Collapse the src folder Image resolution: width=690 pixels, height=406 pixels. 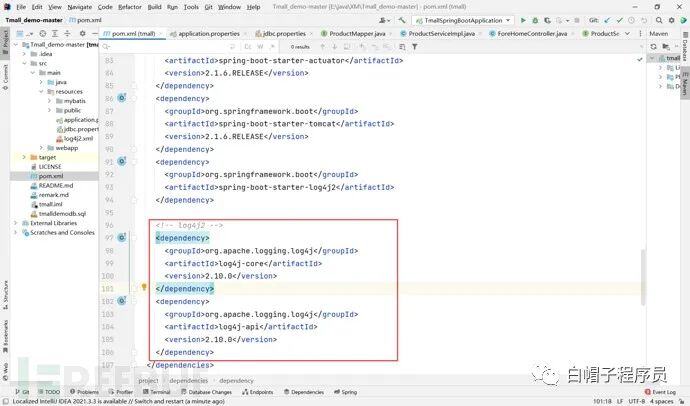coord(24,63)
